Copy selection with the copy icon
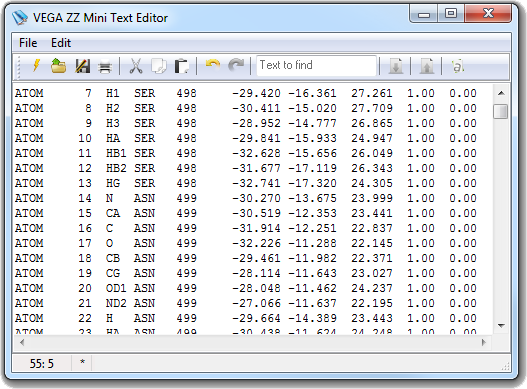Image resolution: width=527 pixels, height=389 pixels. pos(158,66)
